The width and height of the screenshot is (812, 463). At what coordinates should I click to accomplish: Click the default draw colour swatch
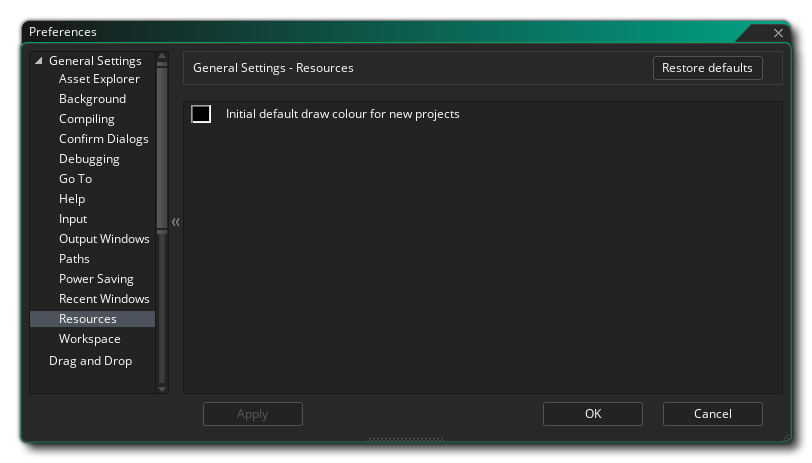(x=201, y=115)
